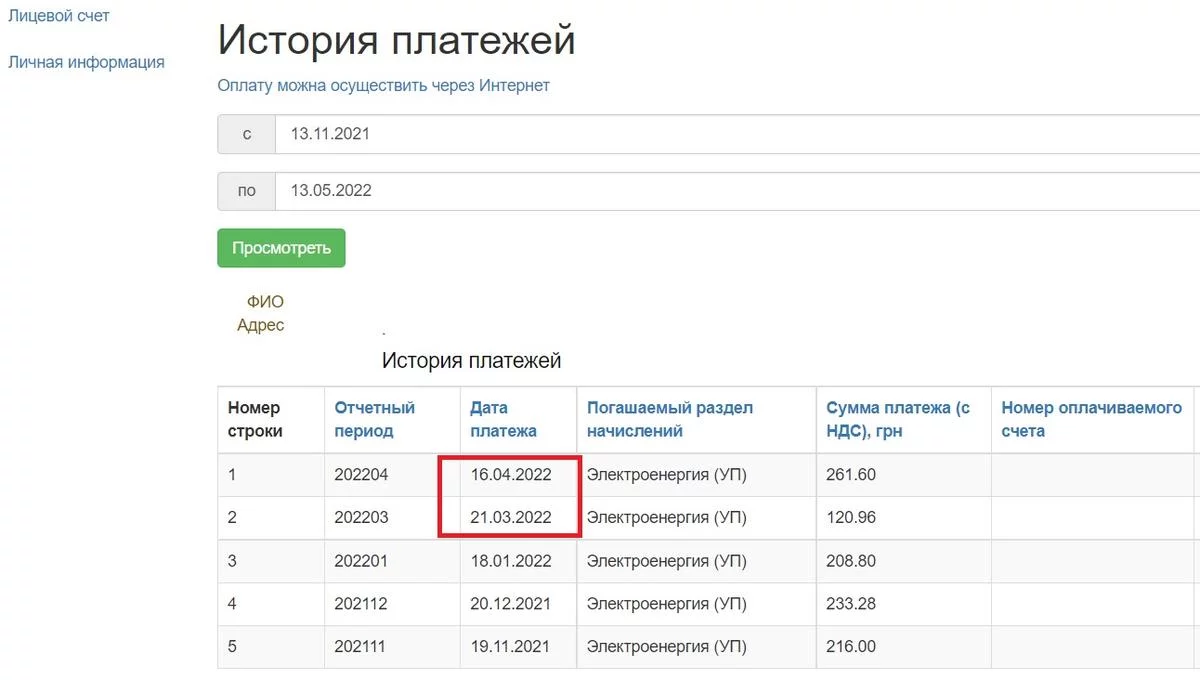Open the Лицевой счет sidebar link

coord(59,16)
